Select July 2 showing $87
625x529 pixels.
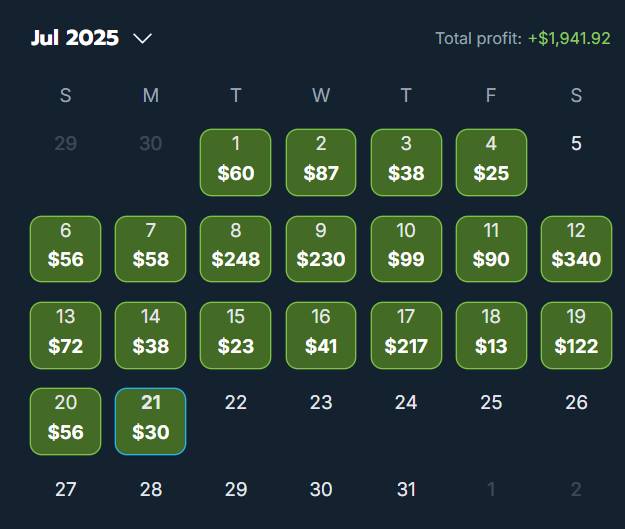click(321, 162)
